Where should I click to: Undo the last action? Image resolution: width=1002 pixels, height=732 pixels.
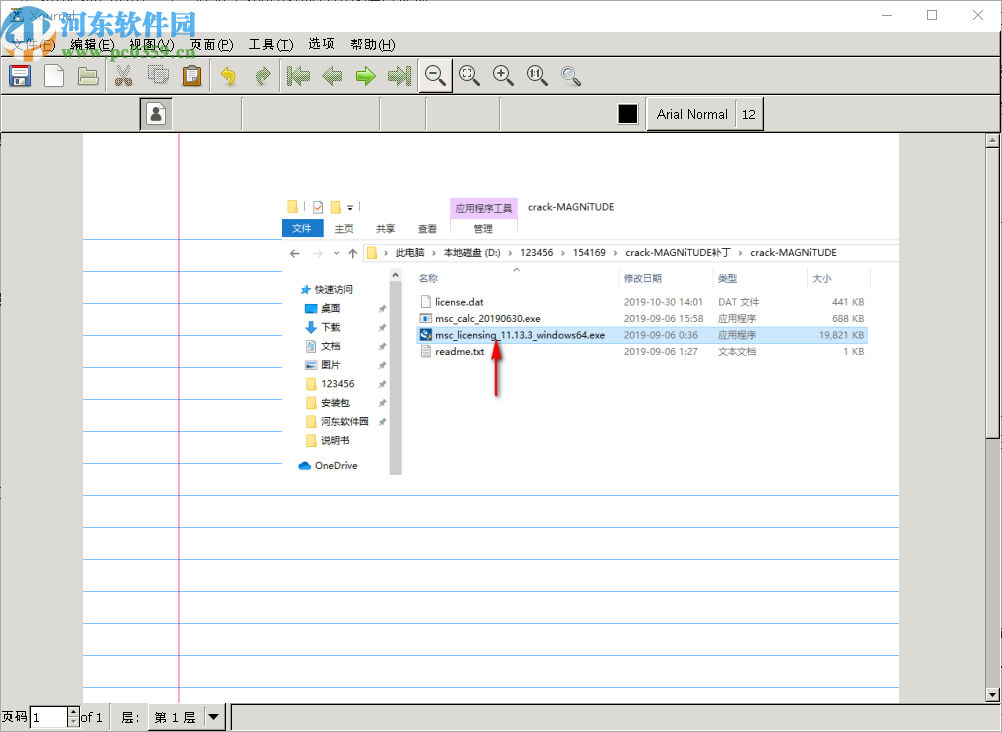click(x=229, y=76)
